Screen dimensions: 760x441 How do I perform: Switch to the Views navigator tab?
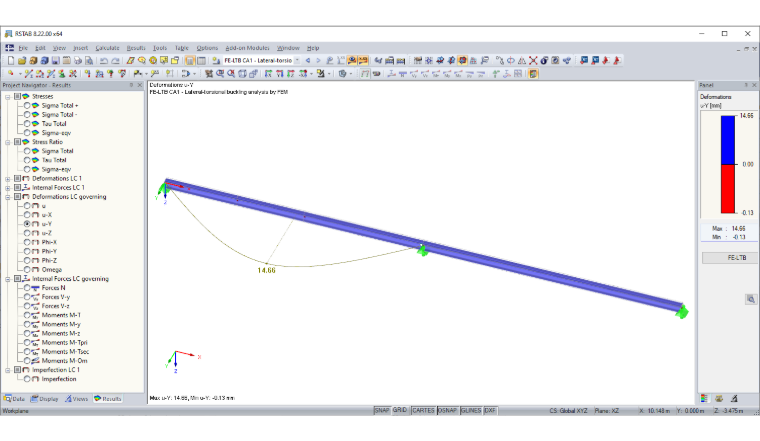click(x=77, y=399)
